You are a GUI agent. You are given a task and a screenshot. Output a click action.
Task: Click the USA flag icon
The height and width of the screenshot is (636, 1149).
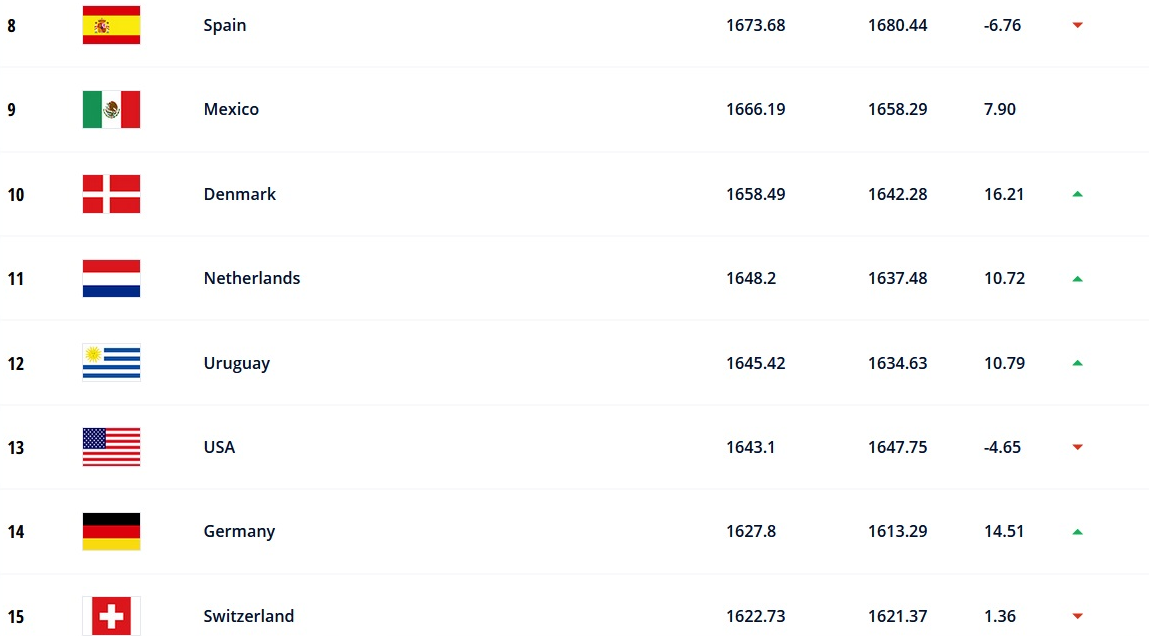click(x=111, y=447)
